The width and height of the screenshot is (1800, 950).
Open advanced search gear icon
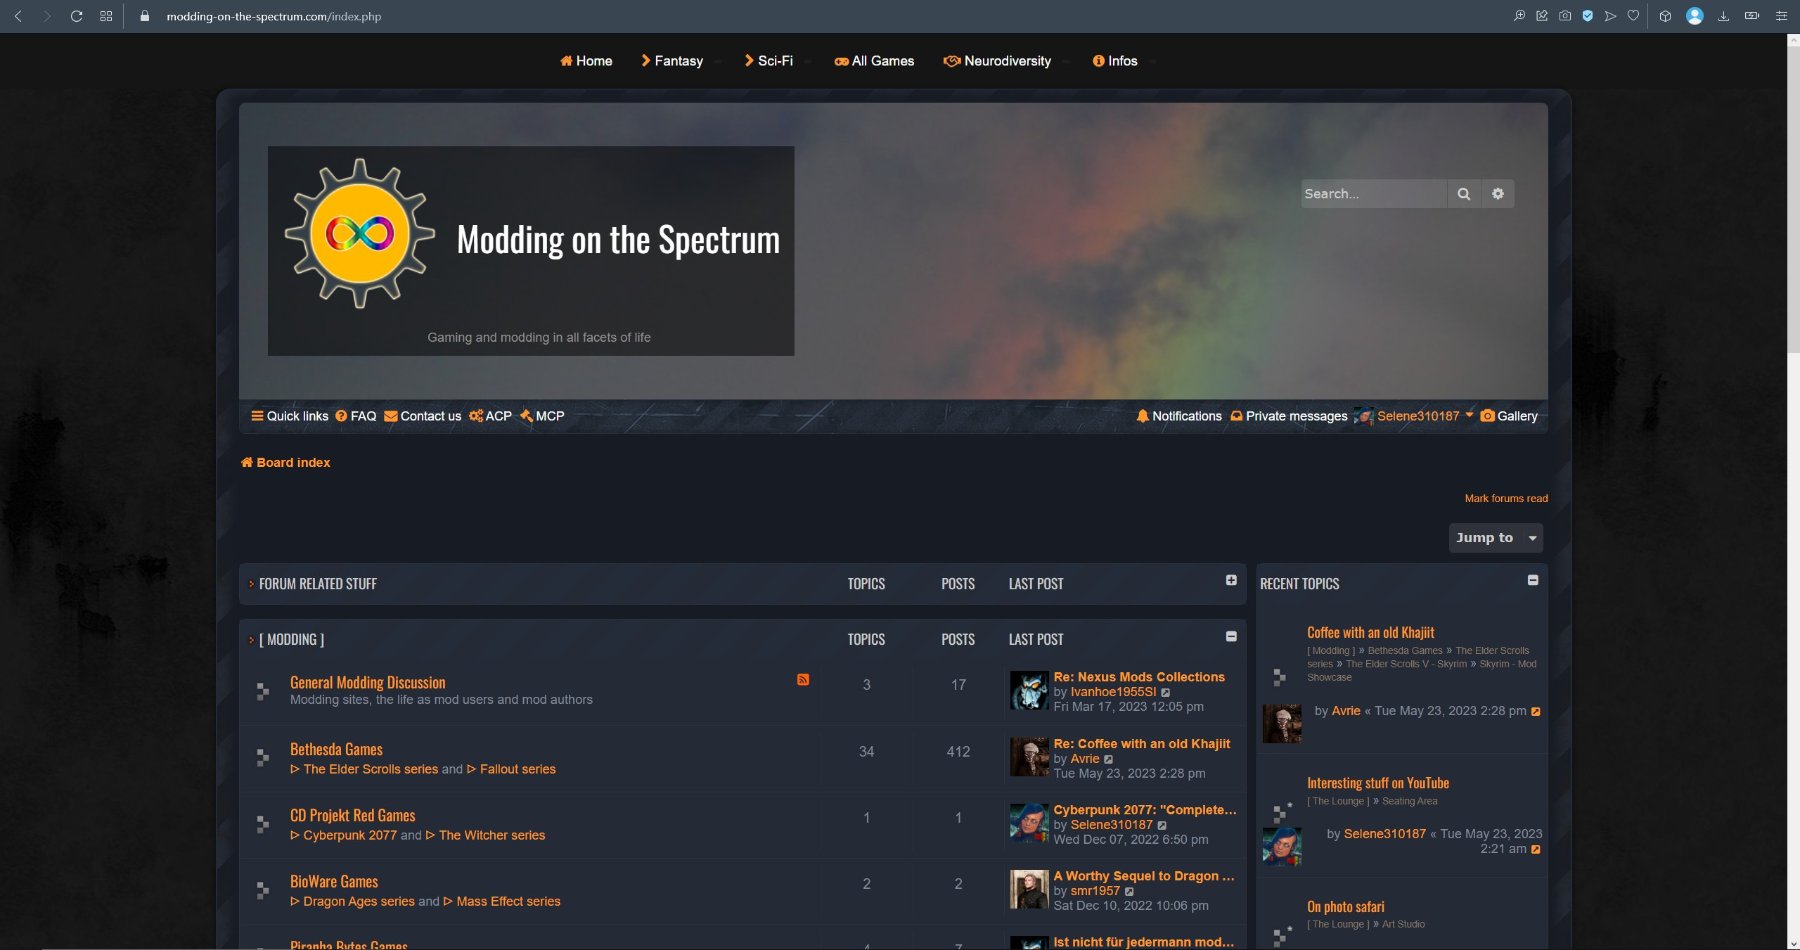point(1497,194)
